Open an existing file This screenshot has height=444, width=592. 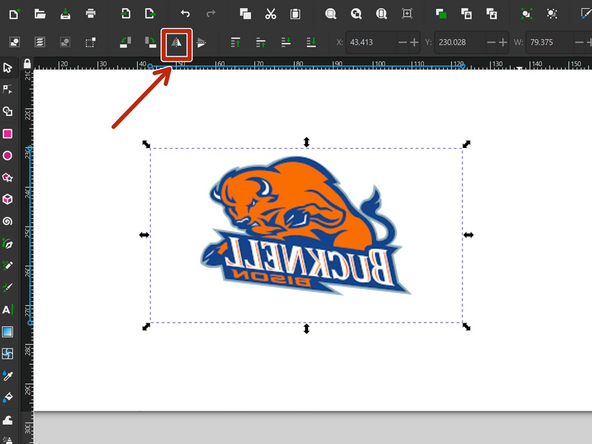tap(40, 14)
